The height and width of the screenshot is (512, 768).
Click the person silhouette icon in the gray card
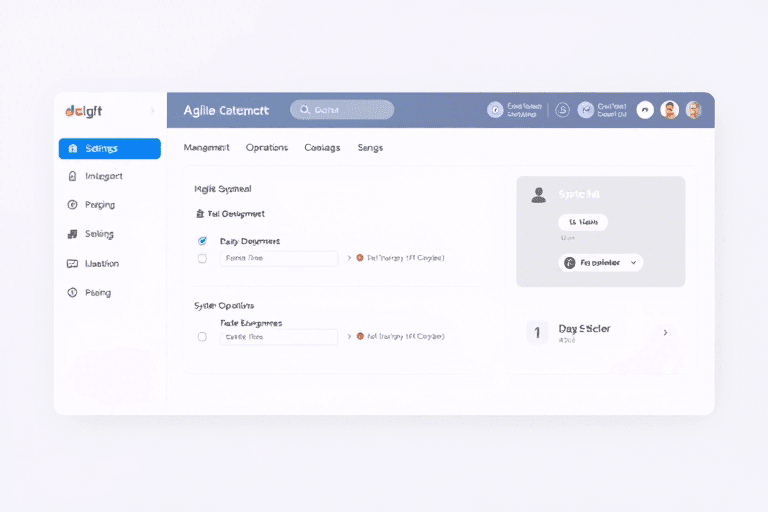pos(539,195)
